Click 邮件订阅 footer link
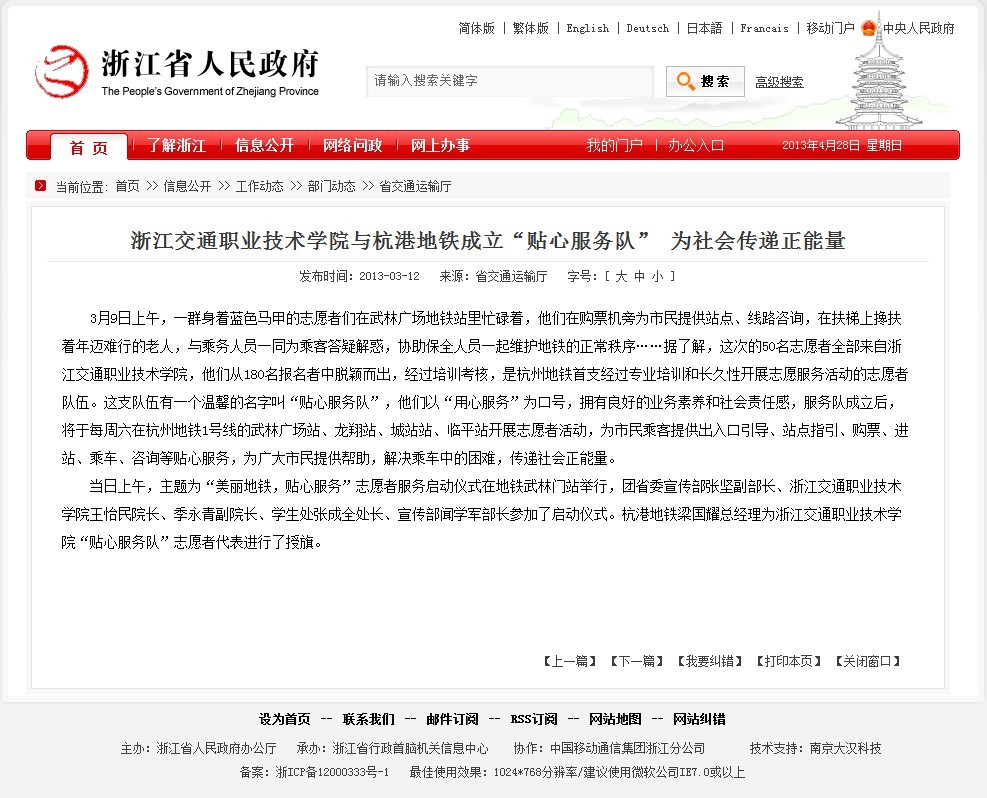The height and width of the screenshot is (798, 987). pos(452,719)
